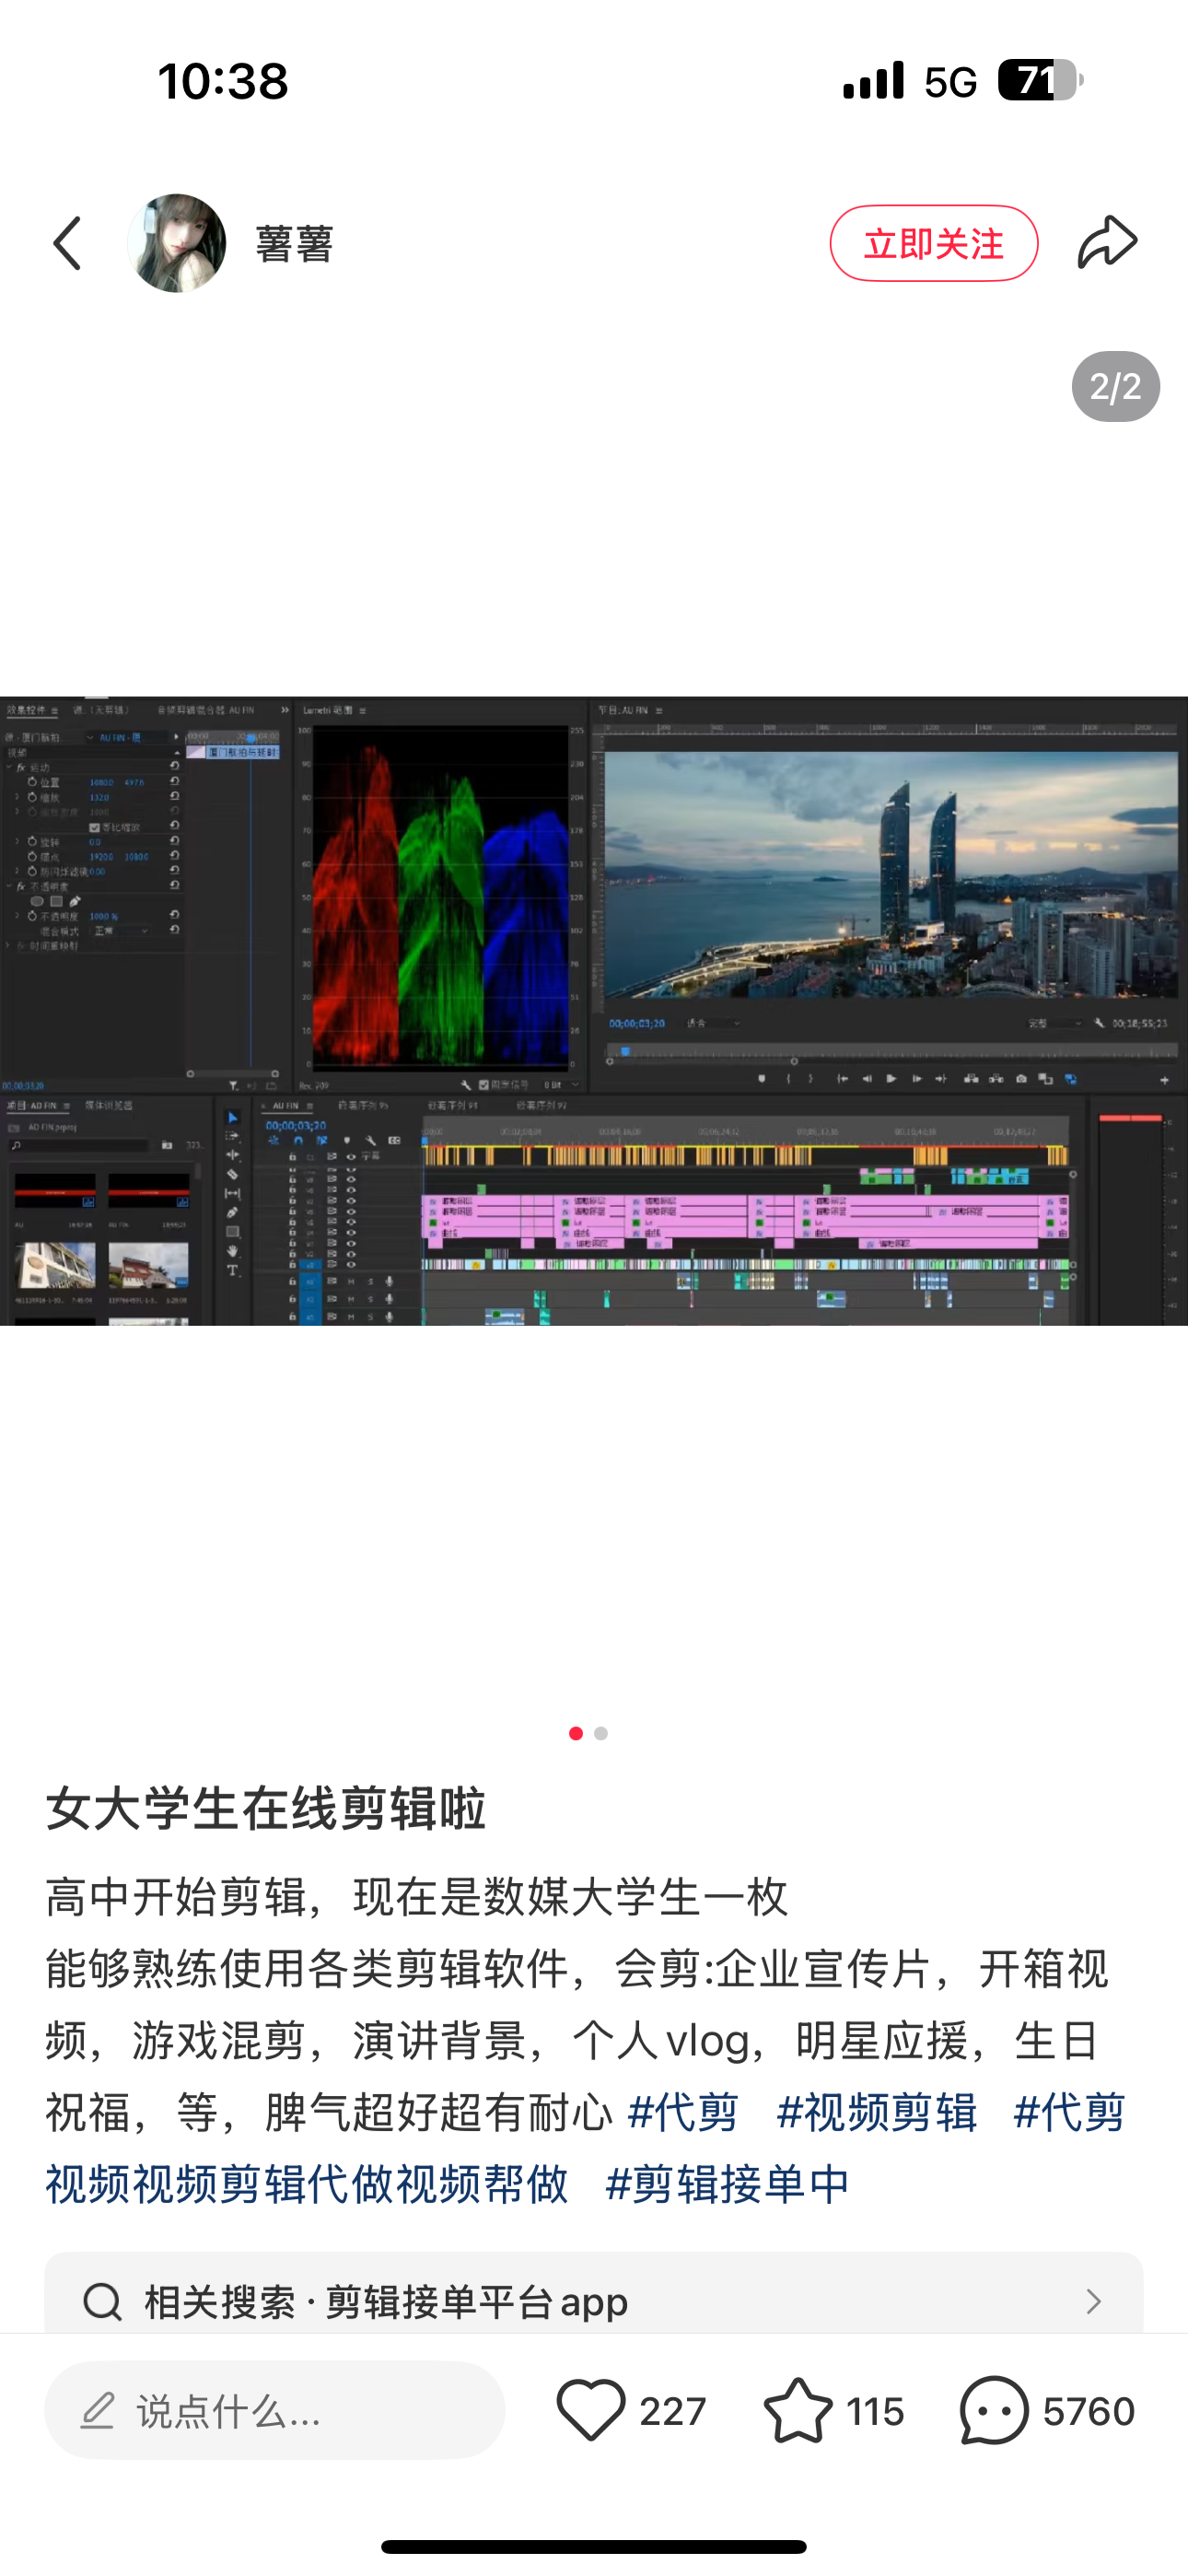Image resolution: width=1188 pixels, height=2576 pixels.
Task: Open the Premiere editing screenshot image
Action: pos(594,1010)
